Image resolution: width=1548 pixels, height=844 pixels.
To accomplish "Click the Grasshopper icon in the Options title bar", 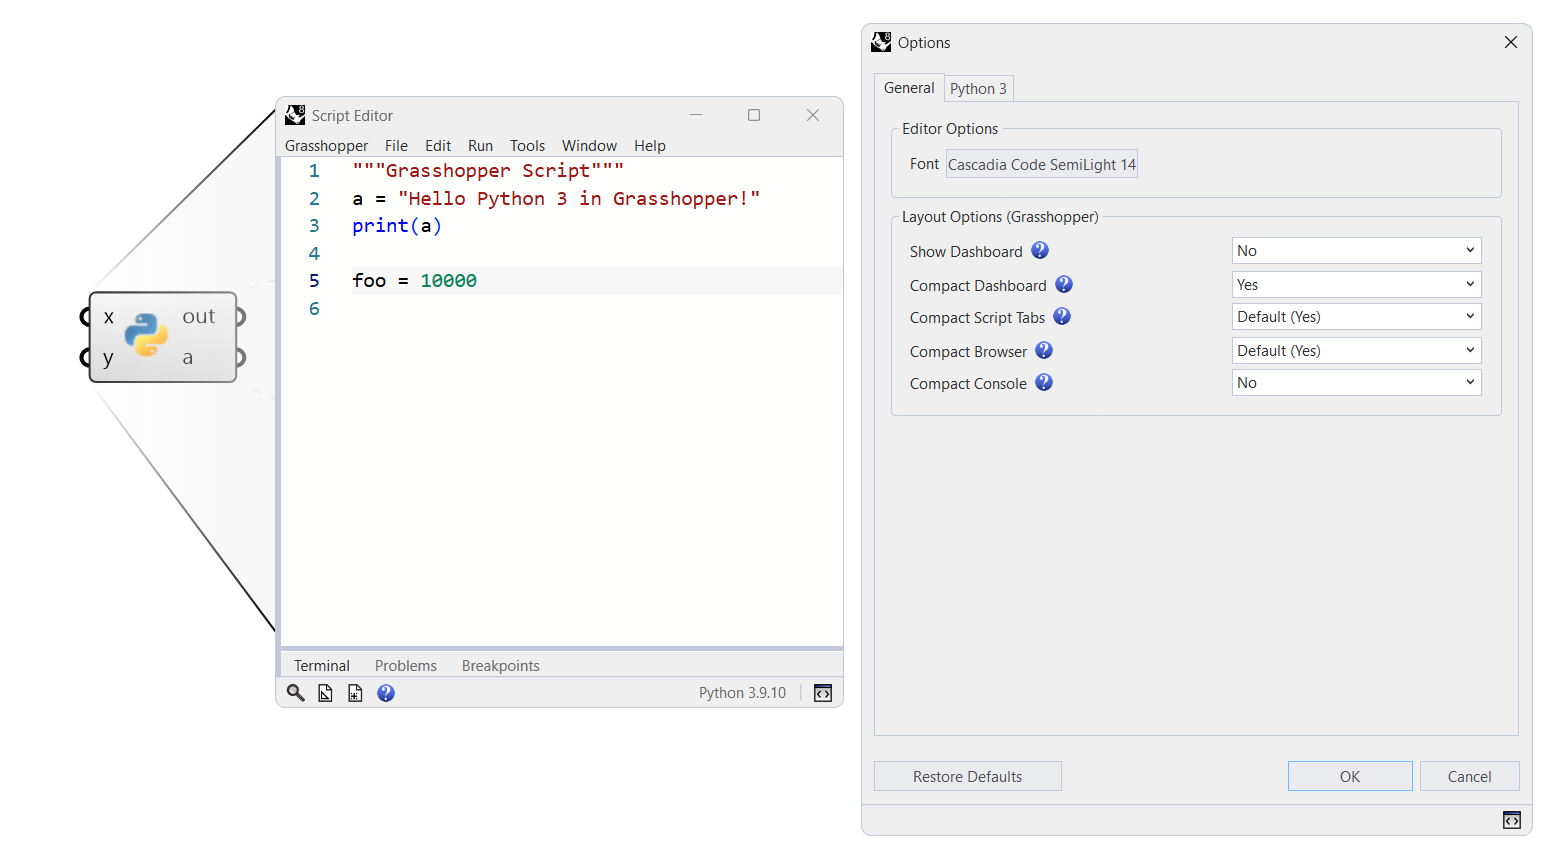I will (881, 42).
